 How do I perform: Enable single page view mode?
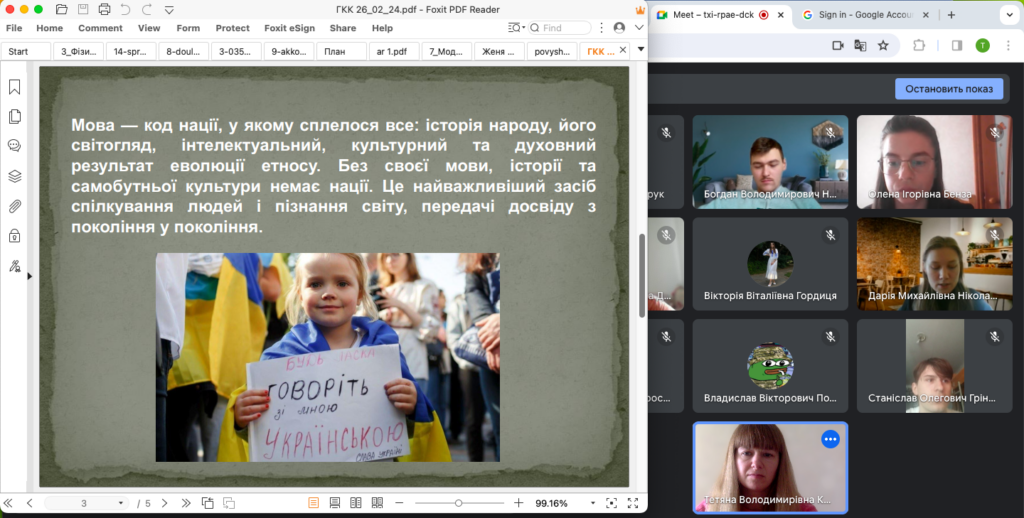click(313, 502)
